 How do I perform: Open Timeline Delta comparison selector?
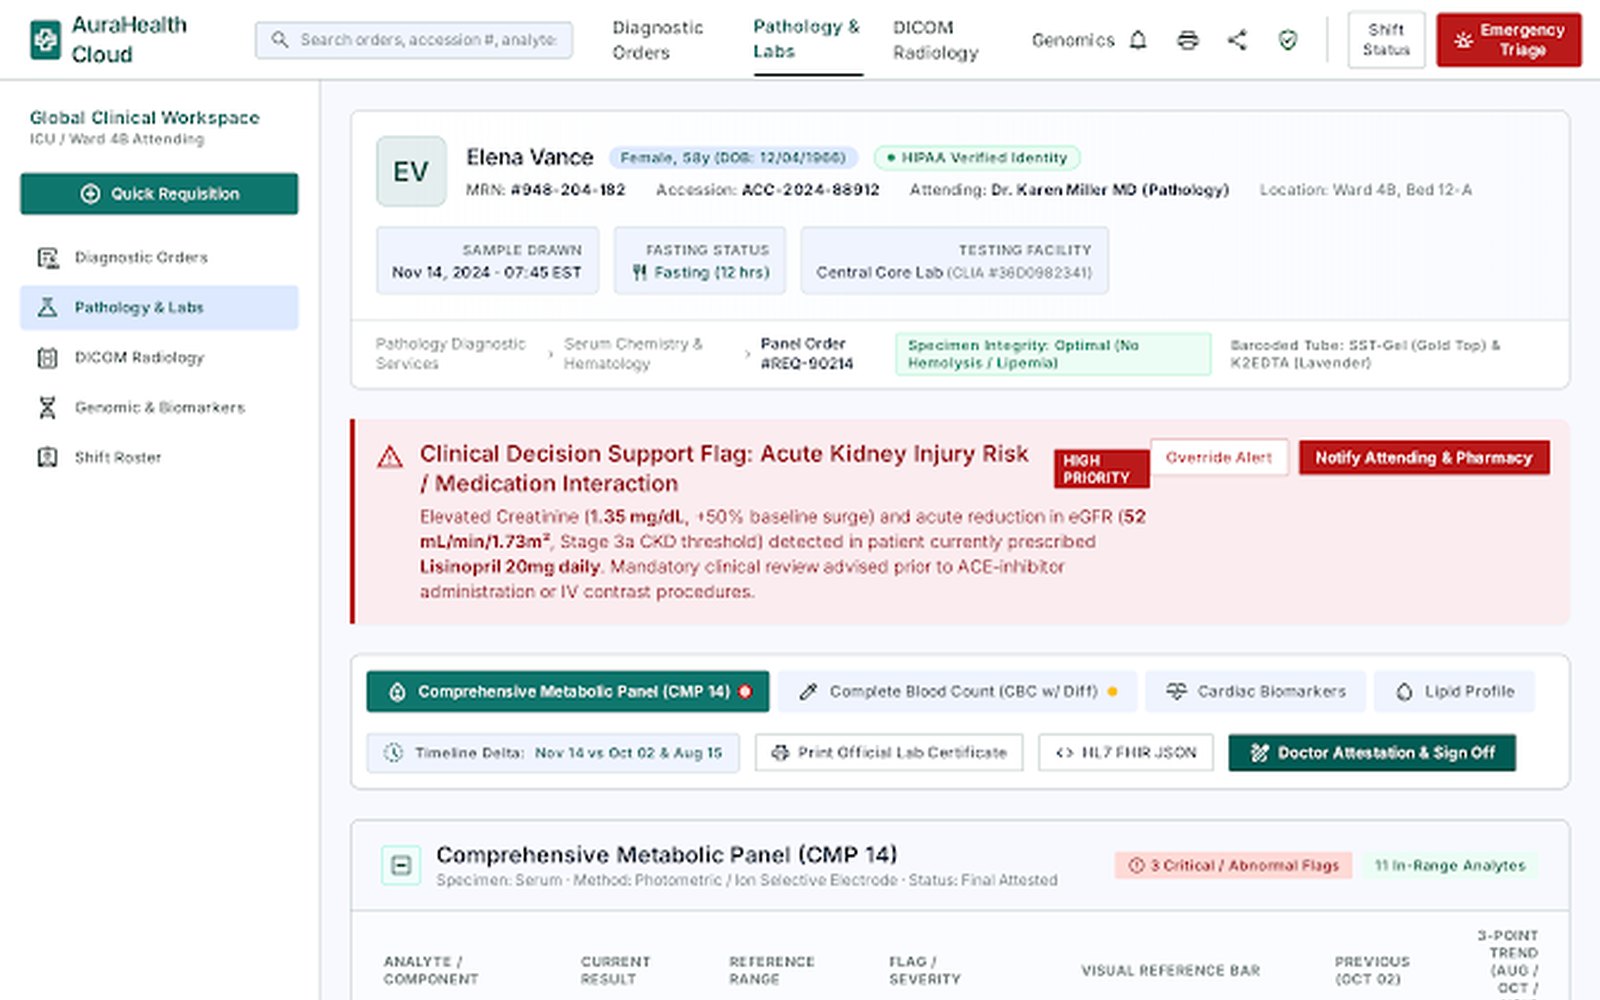553,753
